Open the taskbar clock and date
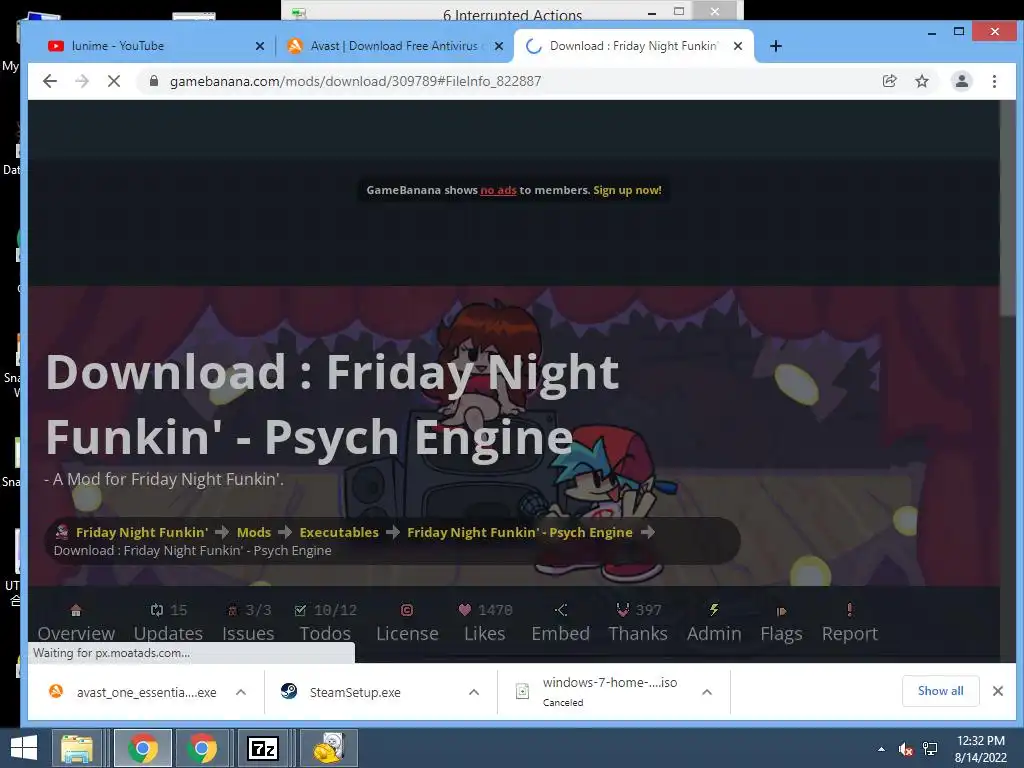Viewport: 1024px width, 768px height. pos(980,749)
